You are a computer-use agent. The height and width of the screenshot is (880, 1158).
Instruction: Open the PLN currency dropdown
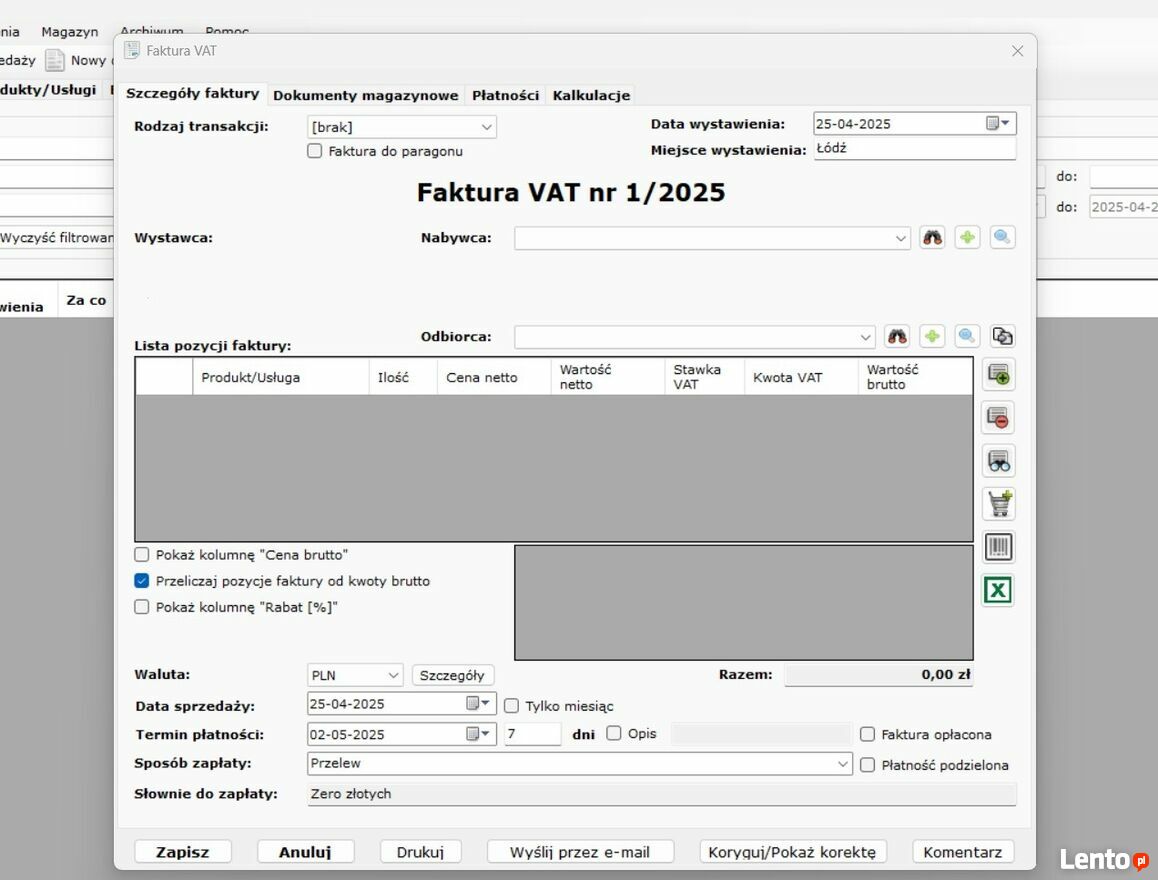(x=355, y=675)
